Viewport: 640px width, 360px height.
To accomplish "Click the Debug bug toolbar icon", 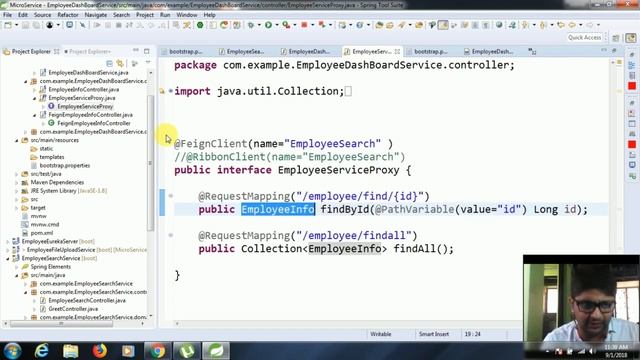I will [x=251, y=25].
